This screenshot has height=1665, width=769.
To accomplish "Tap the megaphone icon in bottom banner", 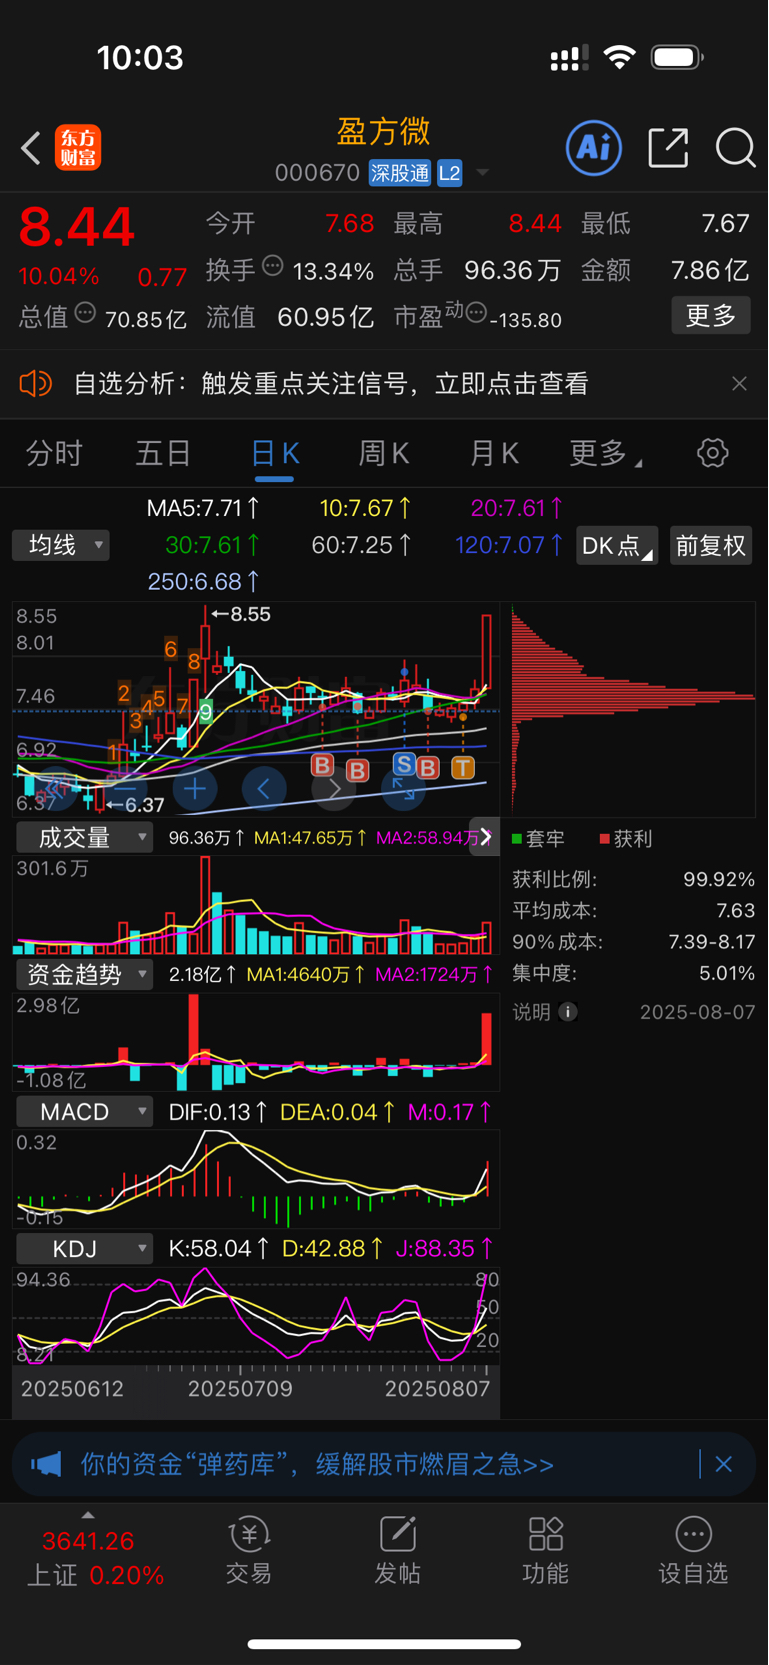I will pyautogui.click(x=46, y=1465).
